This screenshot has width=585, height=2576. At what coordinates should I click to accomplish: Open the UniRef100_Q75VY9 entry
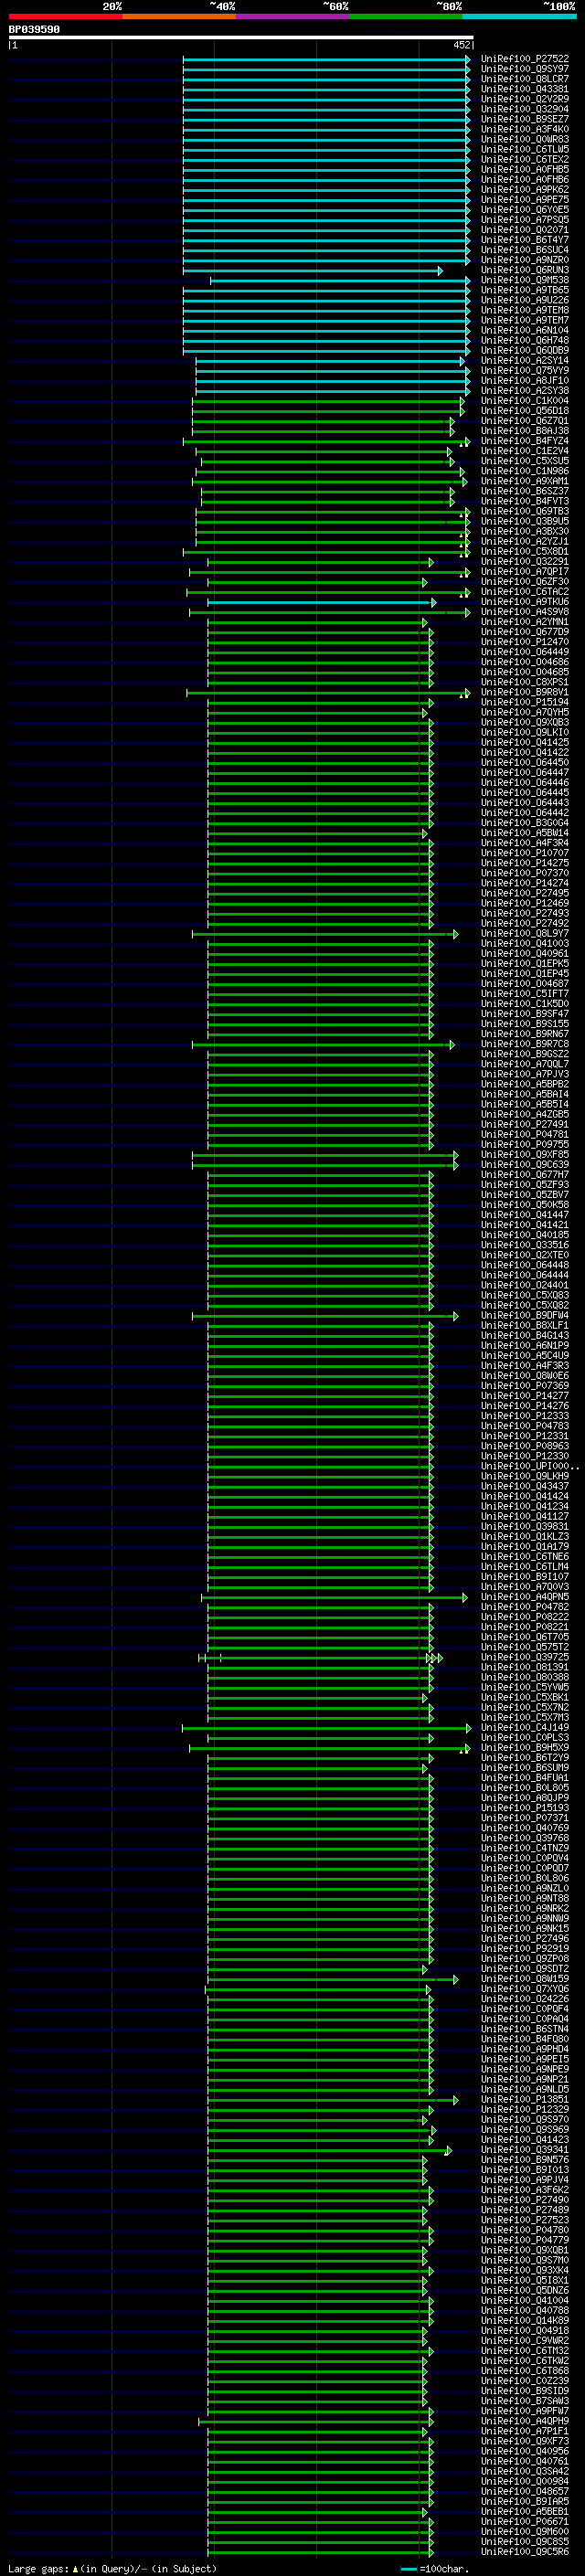tap(524, 371)
